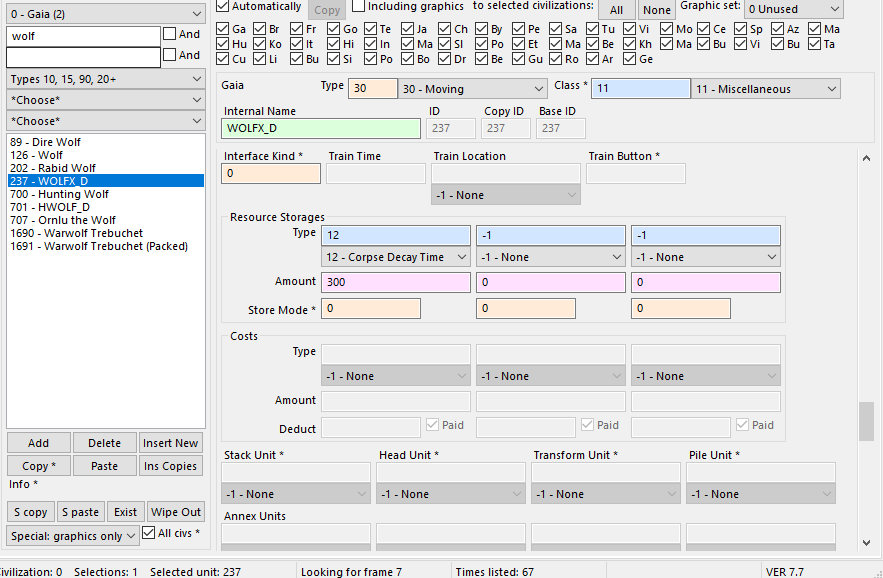This screenshot has width=883, height=578.
Task: Click the All civilizations button
Action: [617, 10]
